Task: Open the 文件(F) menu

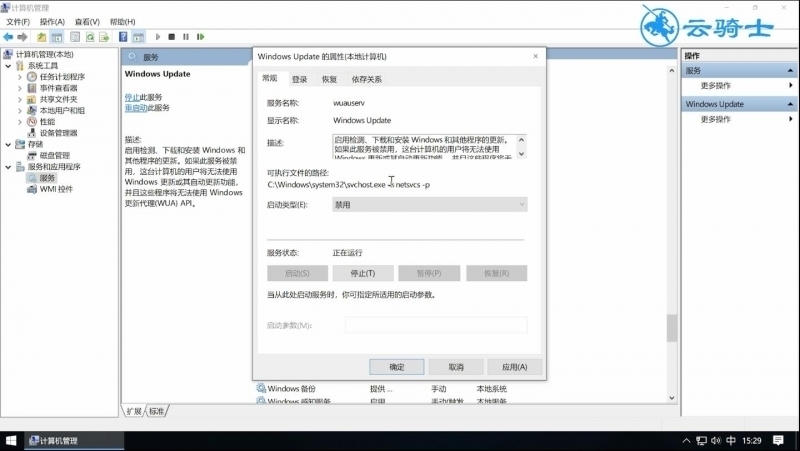Action: tap(18, 22)
